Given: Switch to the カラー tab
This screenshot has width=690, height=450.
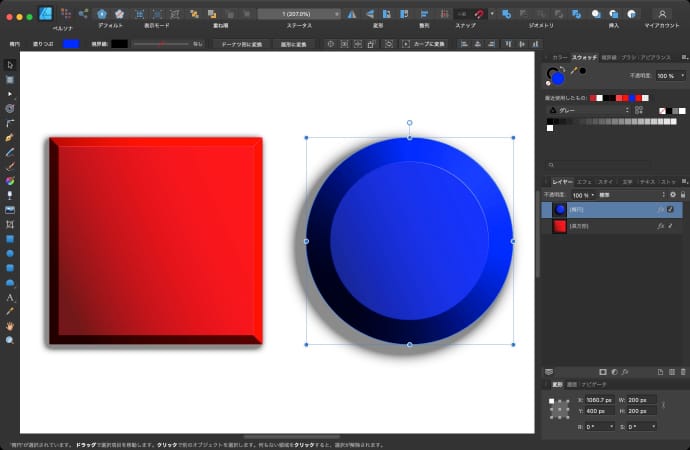Looking at the screenshot, I should [559, 58].
